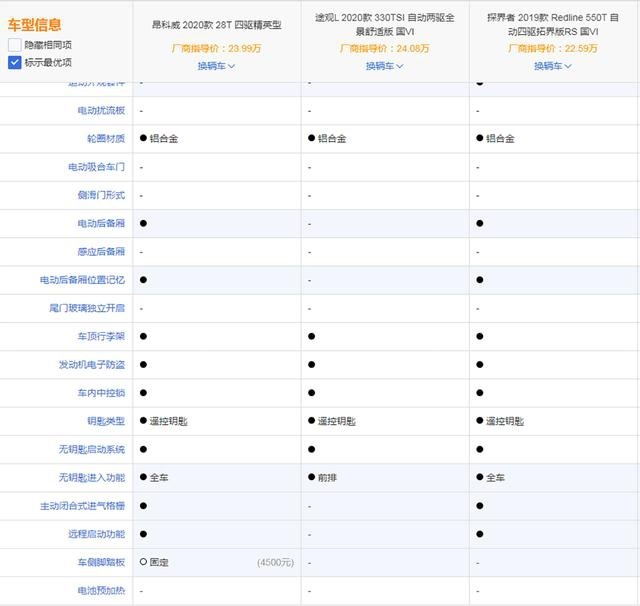
Task: Open the 途观L 2020款 330TSI model title
Action: click(x=384, y=24)
